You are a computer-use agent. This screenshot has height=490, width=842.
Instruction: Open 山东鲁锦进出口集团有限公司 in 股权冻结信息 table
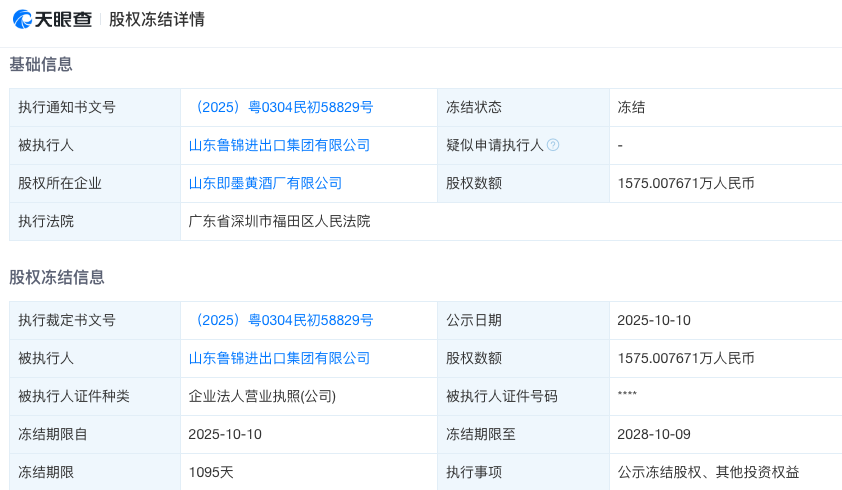[x=279, y=358]
